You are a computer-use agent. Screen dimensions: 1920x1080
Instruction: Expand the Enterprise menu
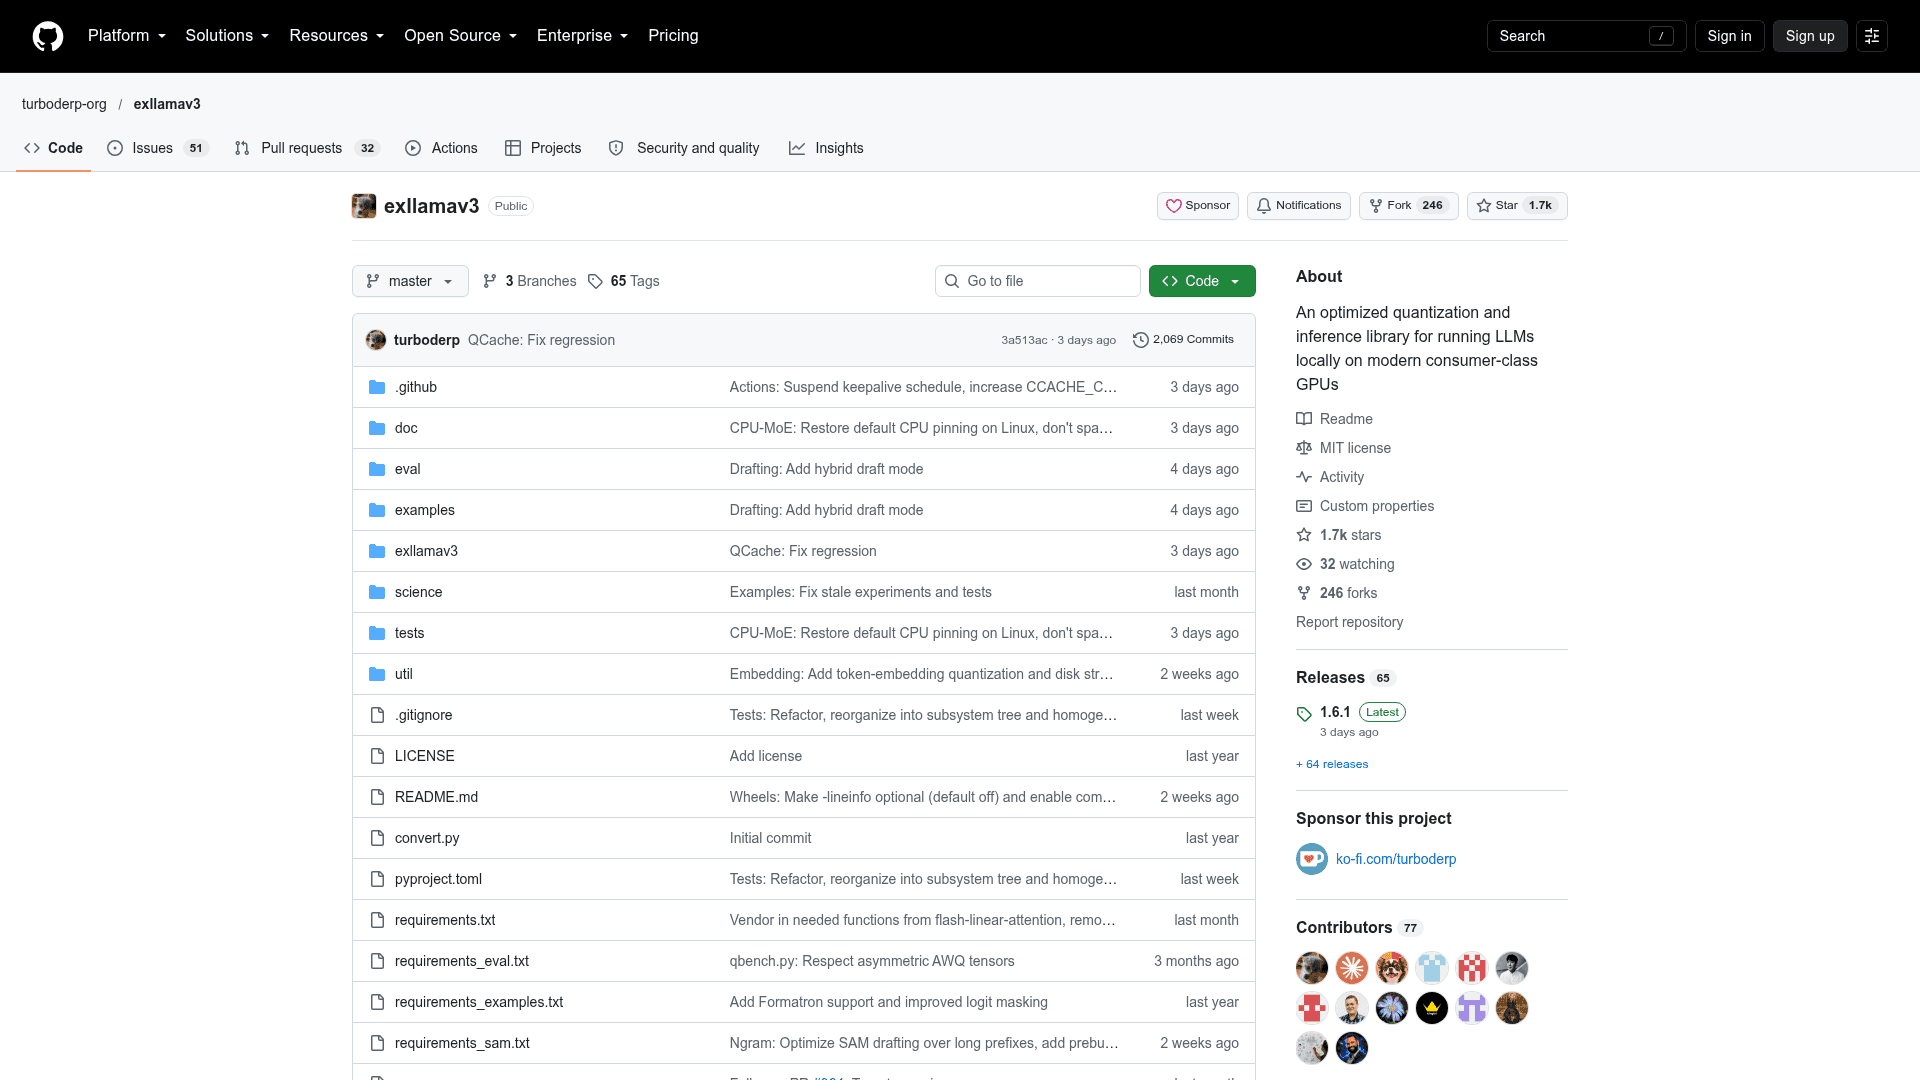(x=583, y=36)
